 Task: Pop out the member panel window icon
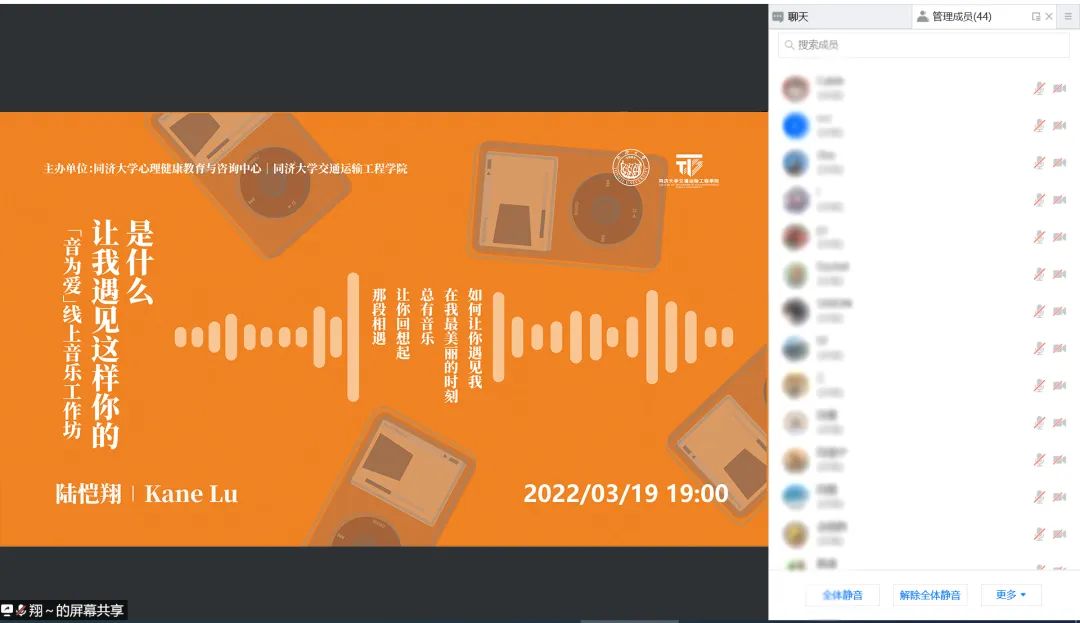tap(1036, 17)
